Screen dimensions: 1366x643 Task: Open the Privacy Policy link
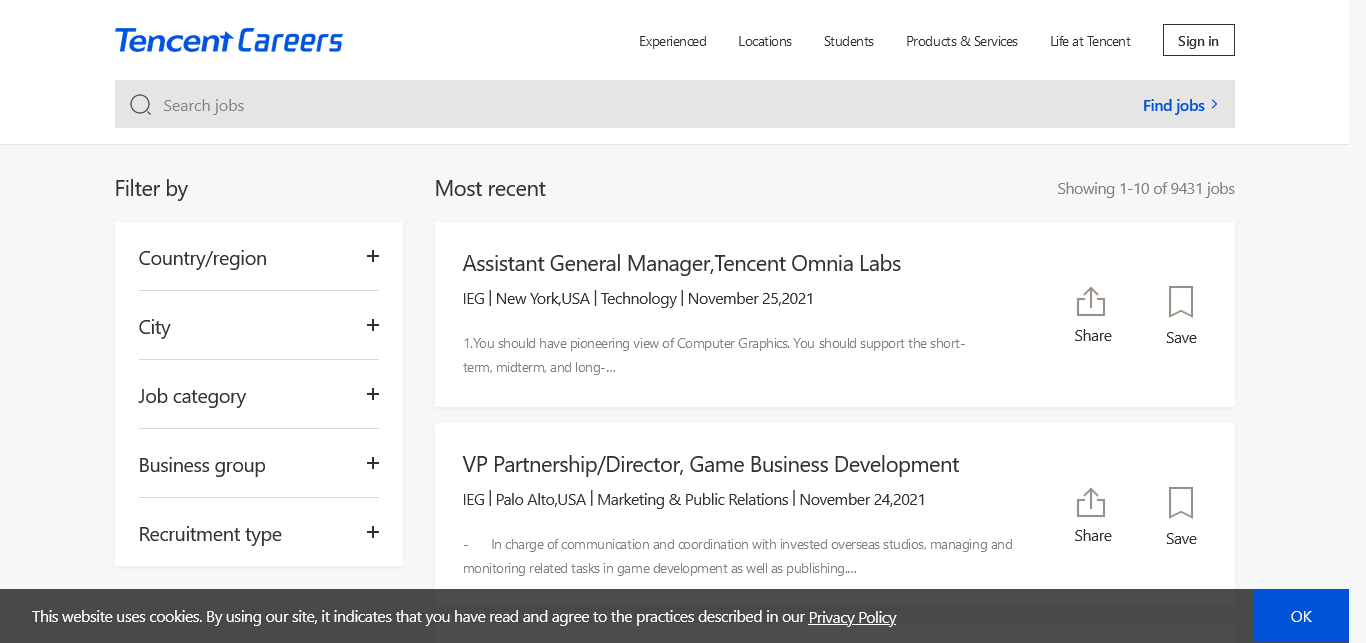point(852,617)
